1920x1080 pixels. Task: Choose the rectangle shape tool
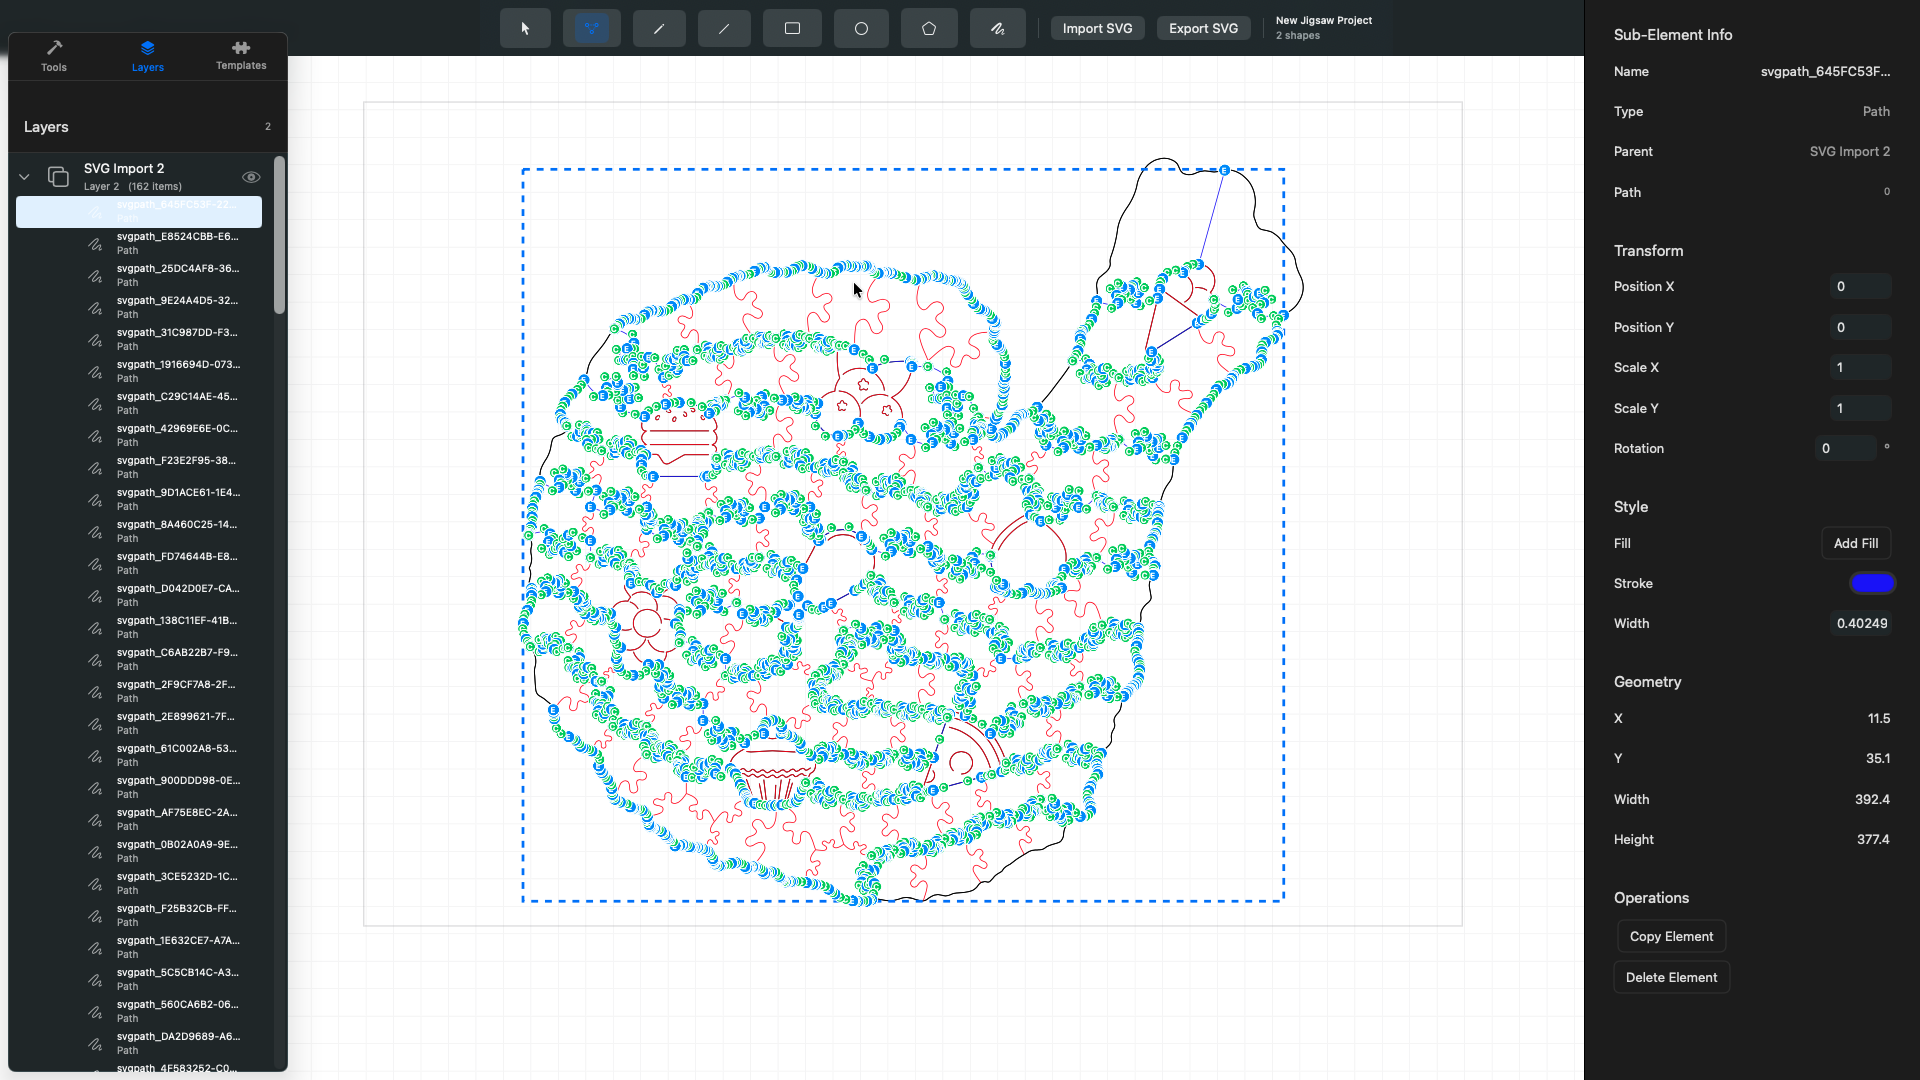tap(792, 28)
